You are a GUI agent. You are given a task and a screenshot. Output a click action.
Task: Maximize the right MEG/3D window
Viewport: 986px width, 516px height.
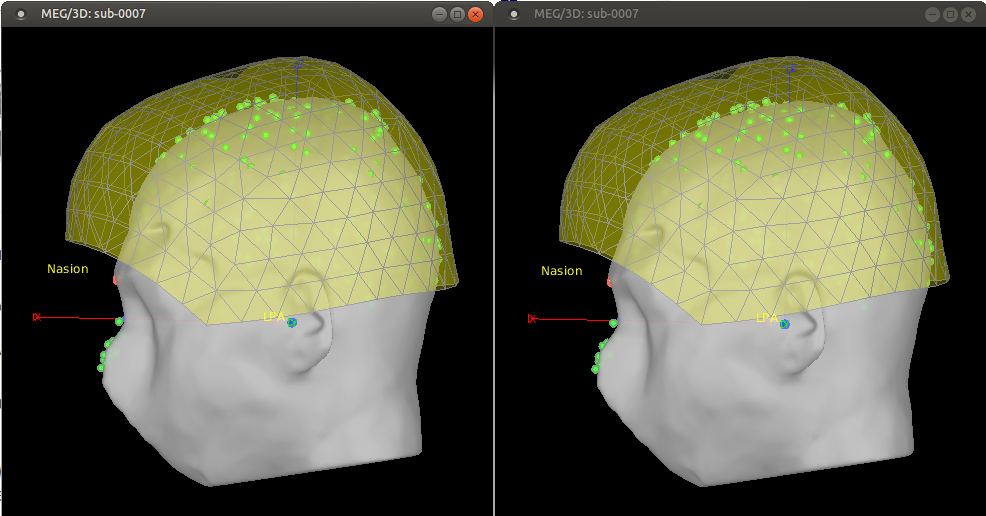(950, 14)
